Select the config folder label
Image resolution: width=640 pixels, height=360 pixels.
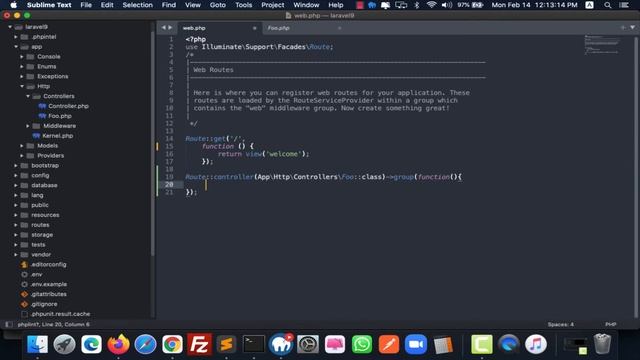point(40,176)
